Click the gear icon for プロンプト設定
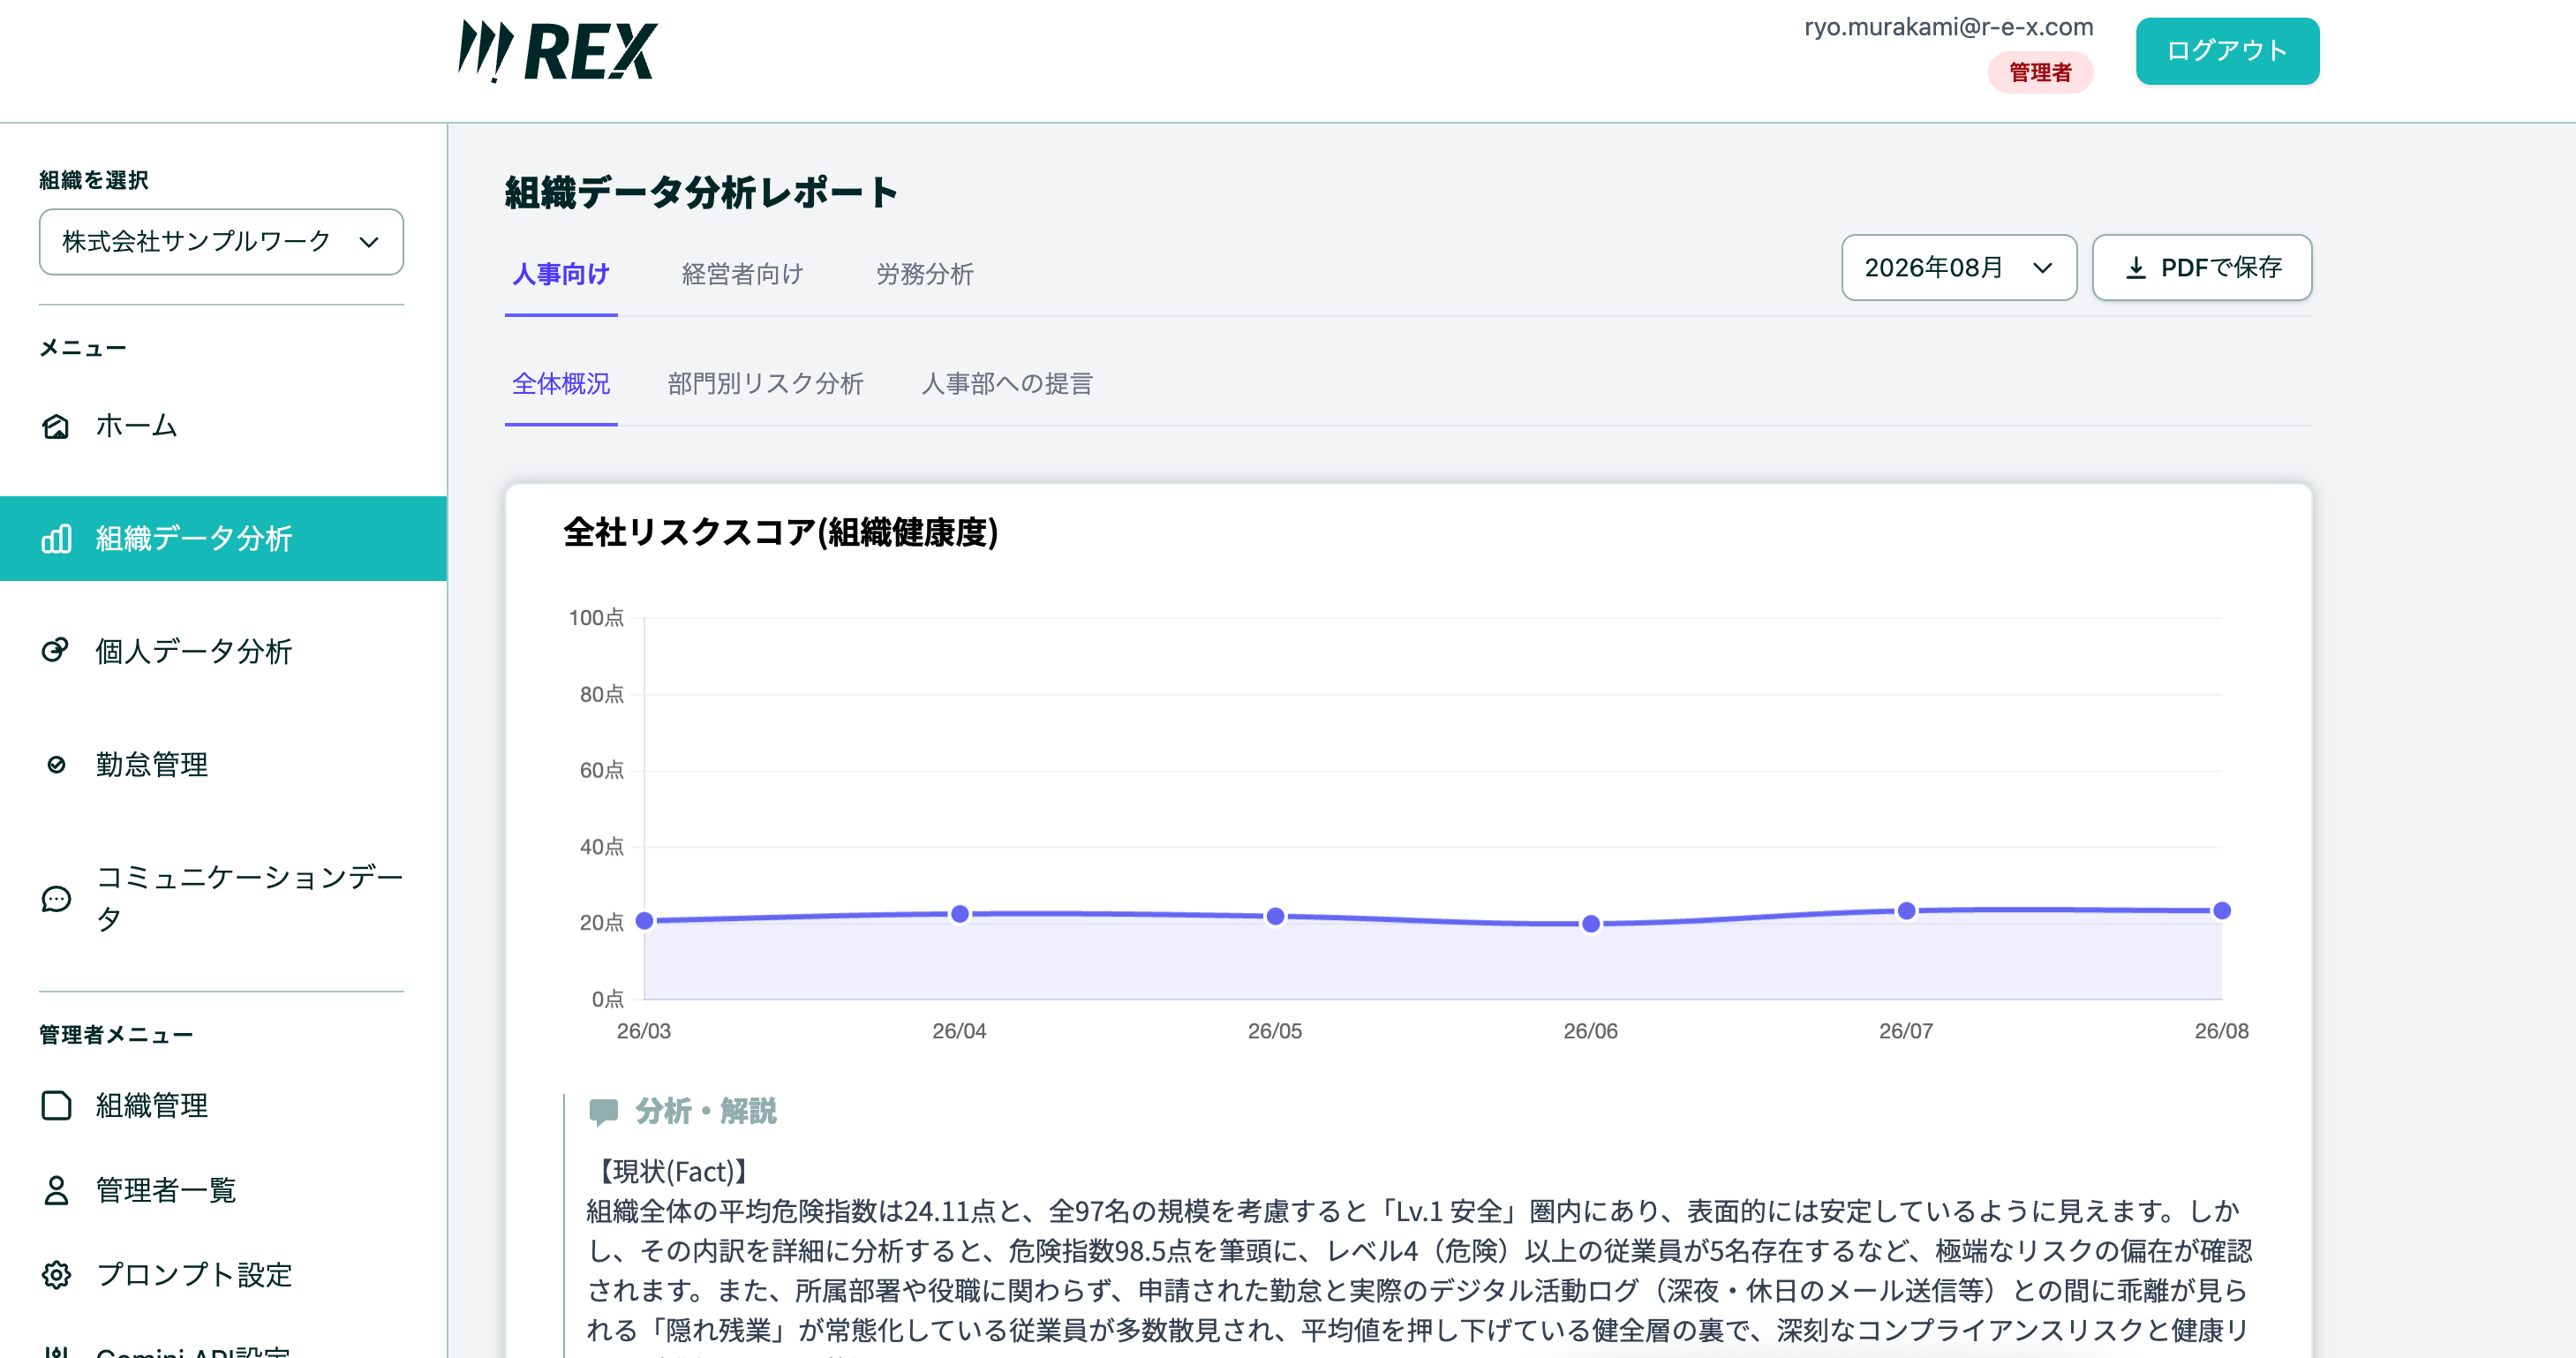2576x1358 pixels. pyautogui.click(x=56, y=1276)
